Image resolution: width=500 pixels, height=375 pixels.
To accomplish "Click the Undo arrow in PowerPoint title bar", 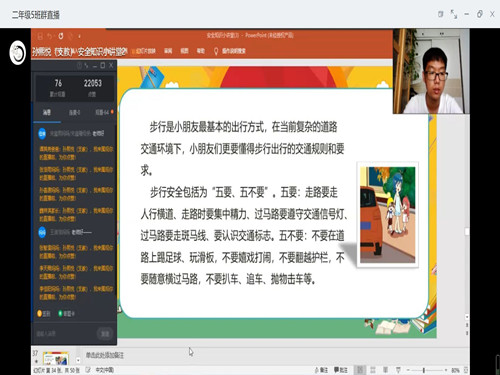I will (50, 36).
